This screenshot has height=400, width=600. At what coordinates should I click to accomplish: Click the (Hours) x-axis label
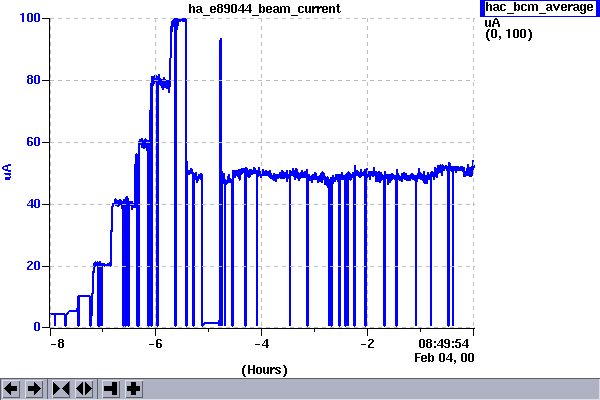[x=264, y=370]
